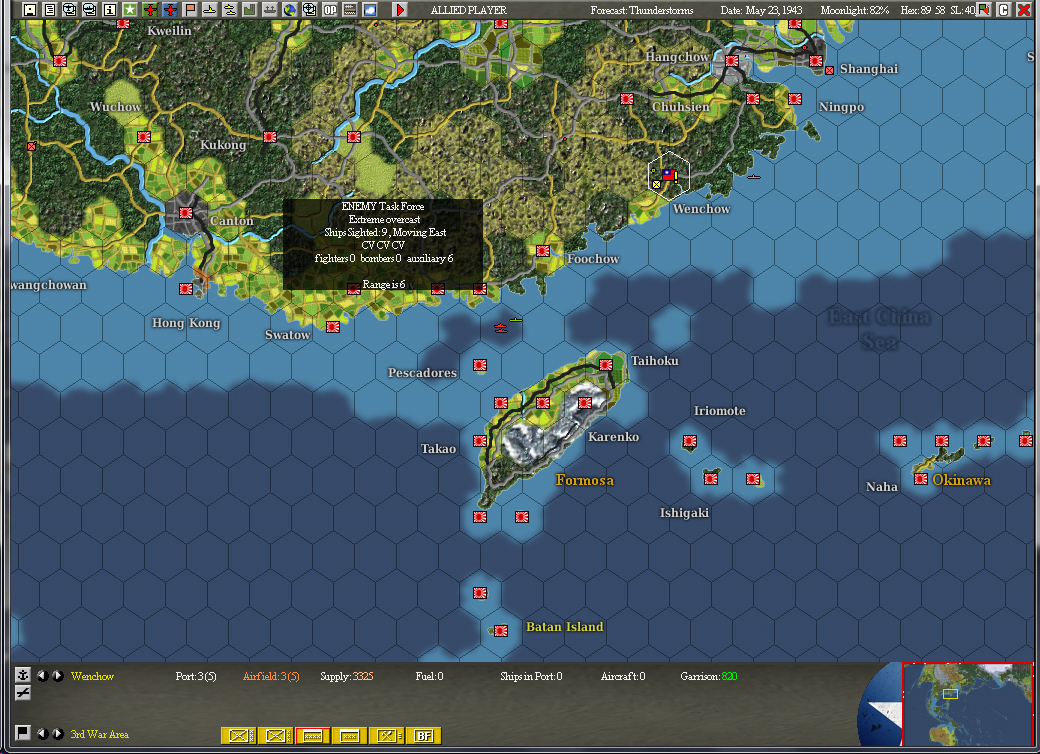Go to next base with right arrow beside Wenchow
This screenshot has height=754, width=1040.
pyautogui.click(x=58, y=676)
